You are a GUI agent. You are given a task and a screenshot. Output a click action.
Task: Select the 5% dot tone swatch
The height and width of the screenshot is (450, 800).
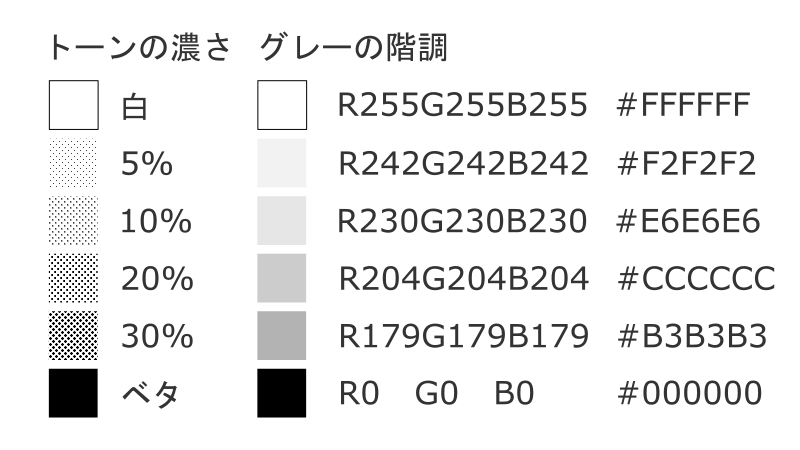pyautogui.click(x=73, y=163)
